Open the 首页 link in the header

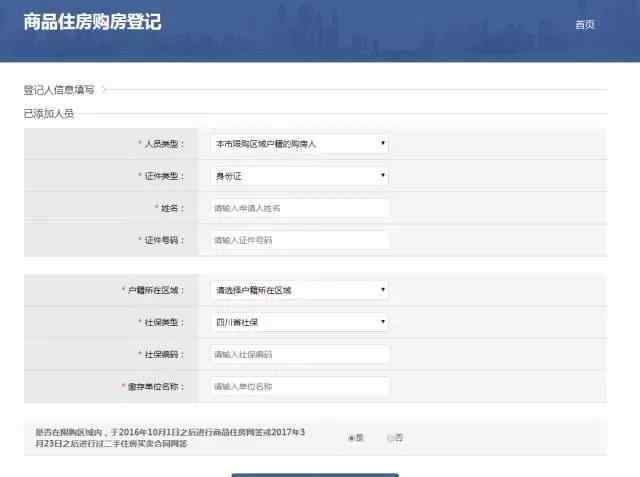[x=584, y=25]
